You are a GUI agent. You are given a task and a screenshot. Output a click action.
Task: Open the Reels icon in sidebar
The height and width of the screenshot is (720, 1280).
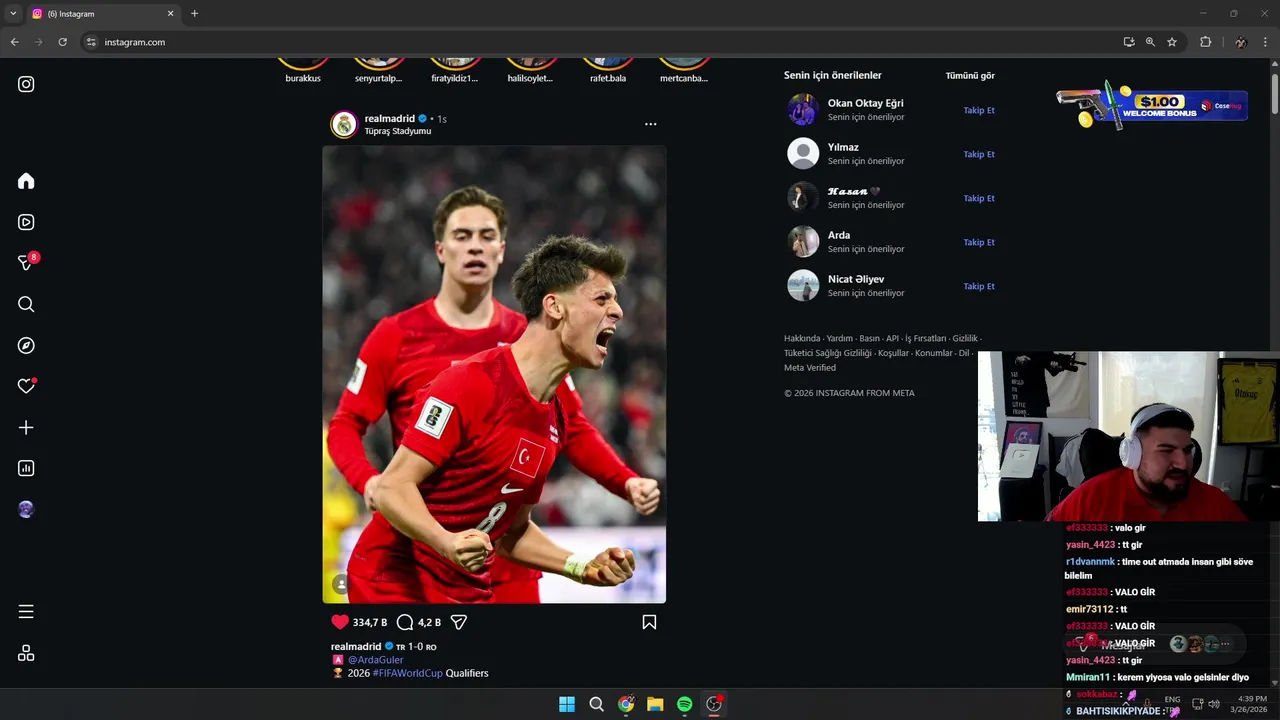coord(26,222)
